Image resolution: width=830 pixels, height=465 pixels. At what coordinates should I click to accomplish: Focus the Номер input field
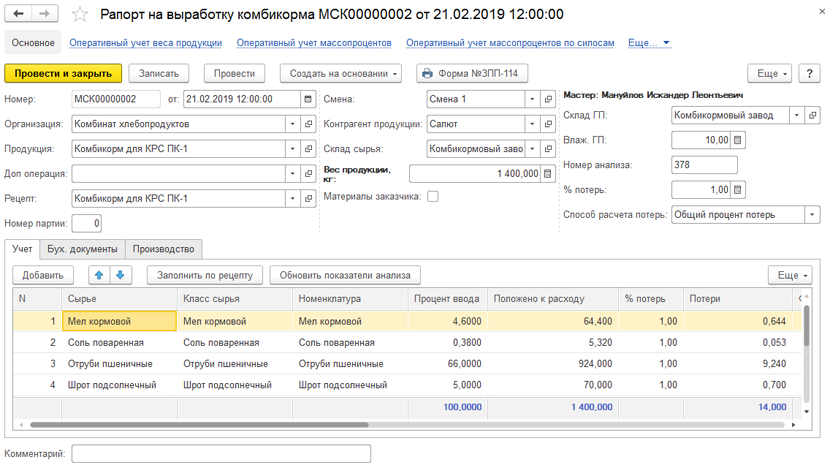click(116, 99)
